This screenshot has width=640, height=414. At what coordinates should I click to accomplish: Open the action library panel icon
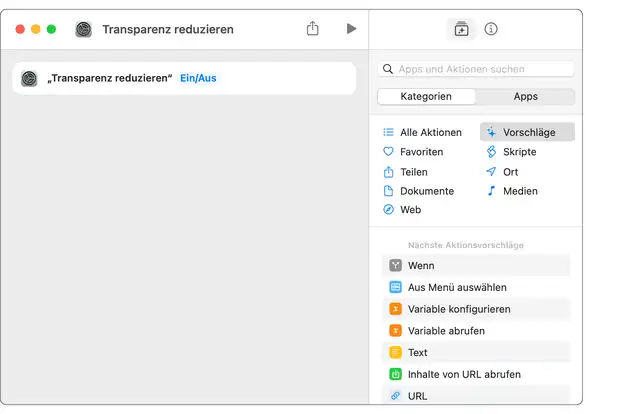tap(461, 29)
